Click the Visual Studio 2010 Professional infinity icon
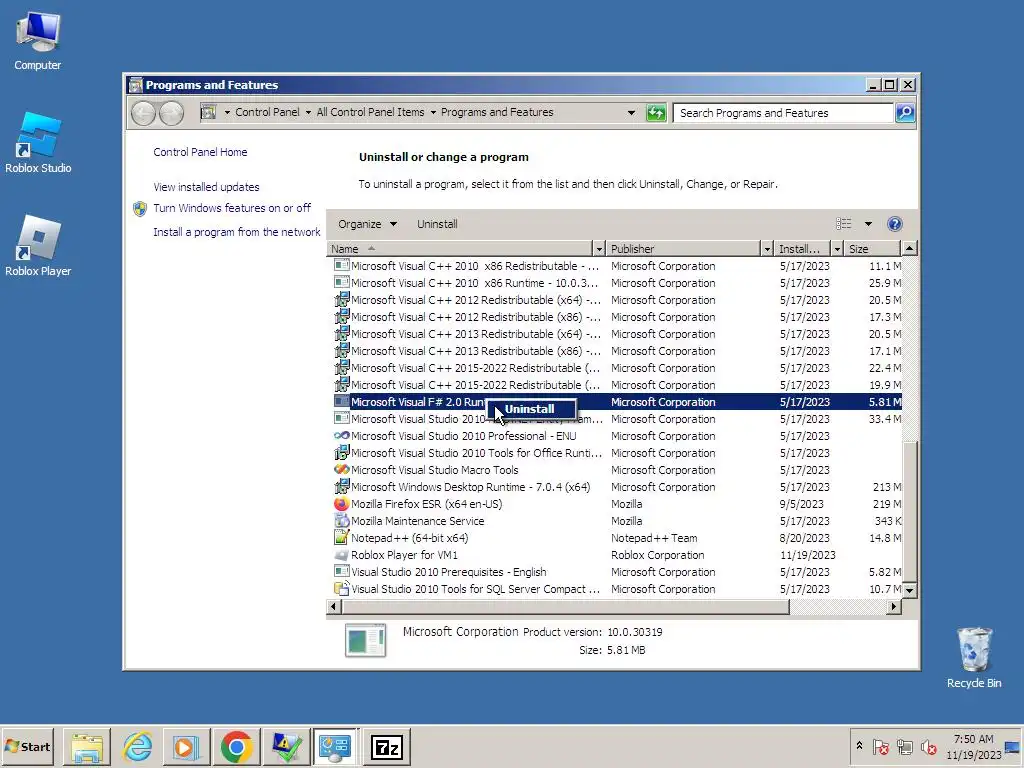1024x768 pixels. pos(342,436)
